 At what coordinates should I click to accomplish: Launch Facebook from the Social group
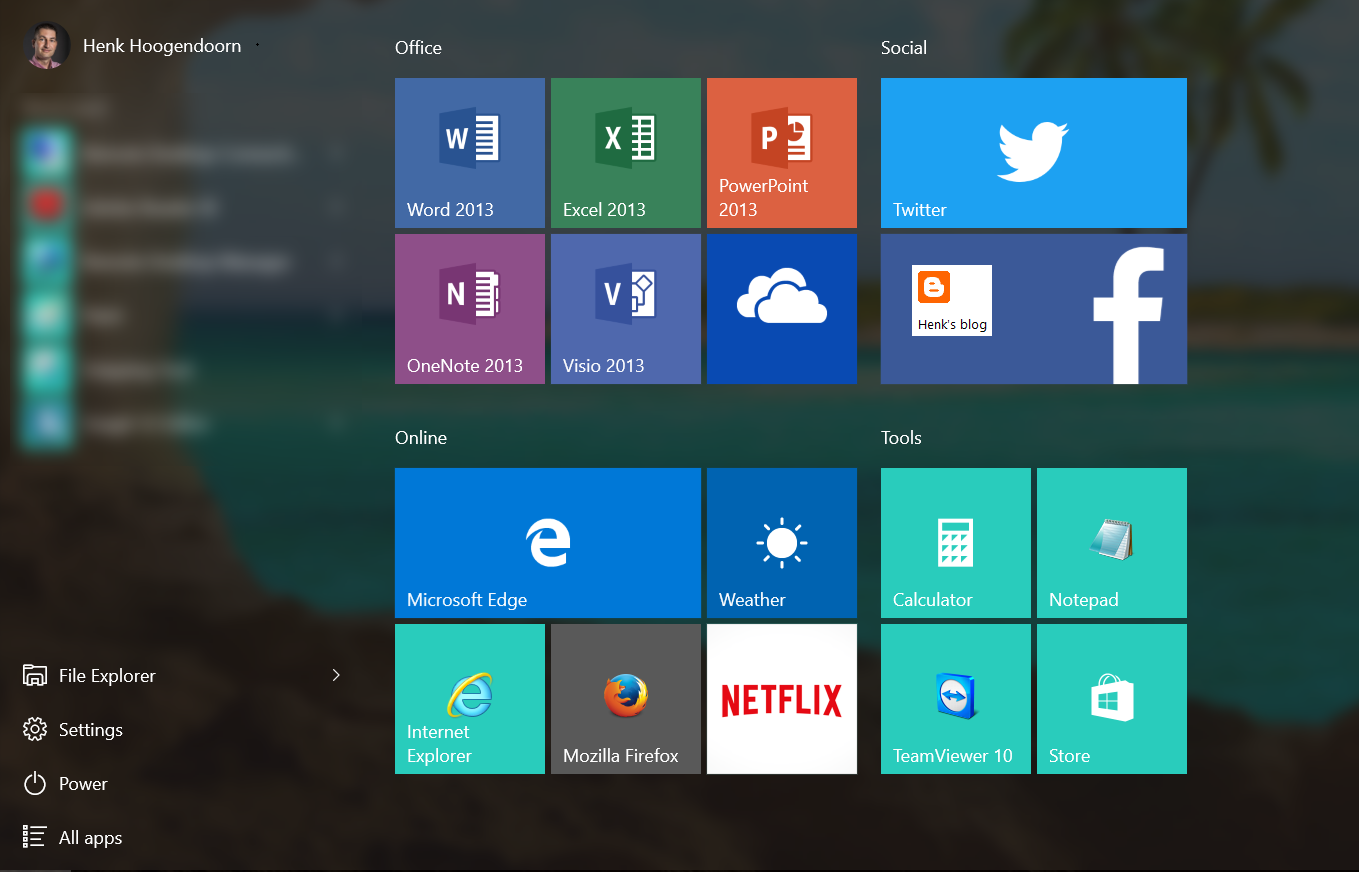pos(1100,308)
